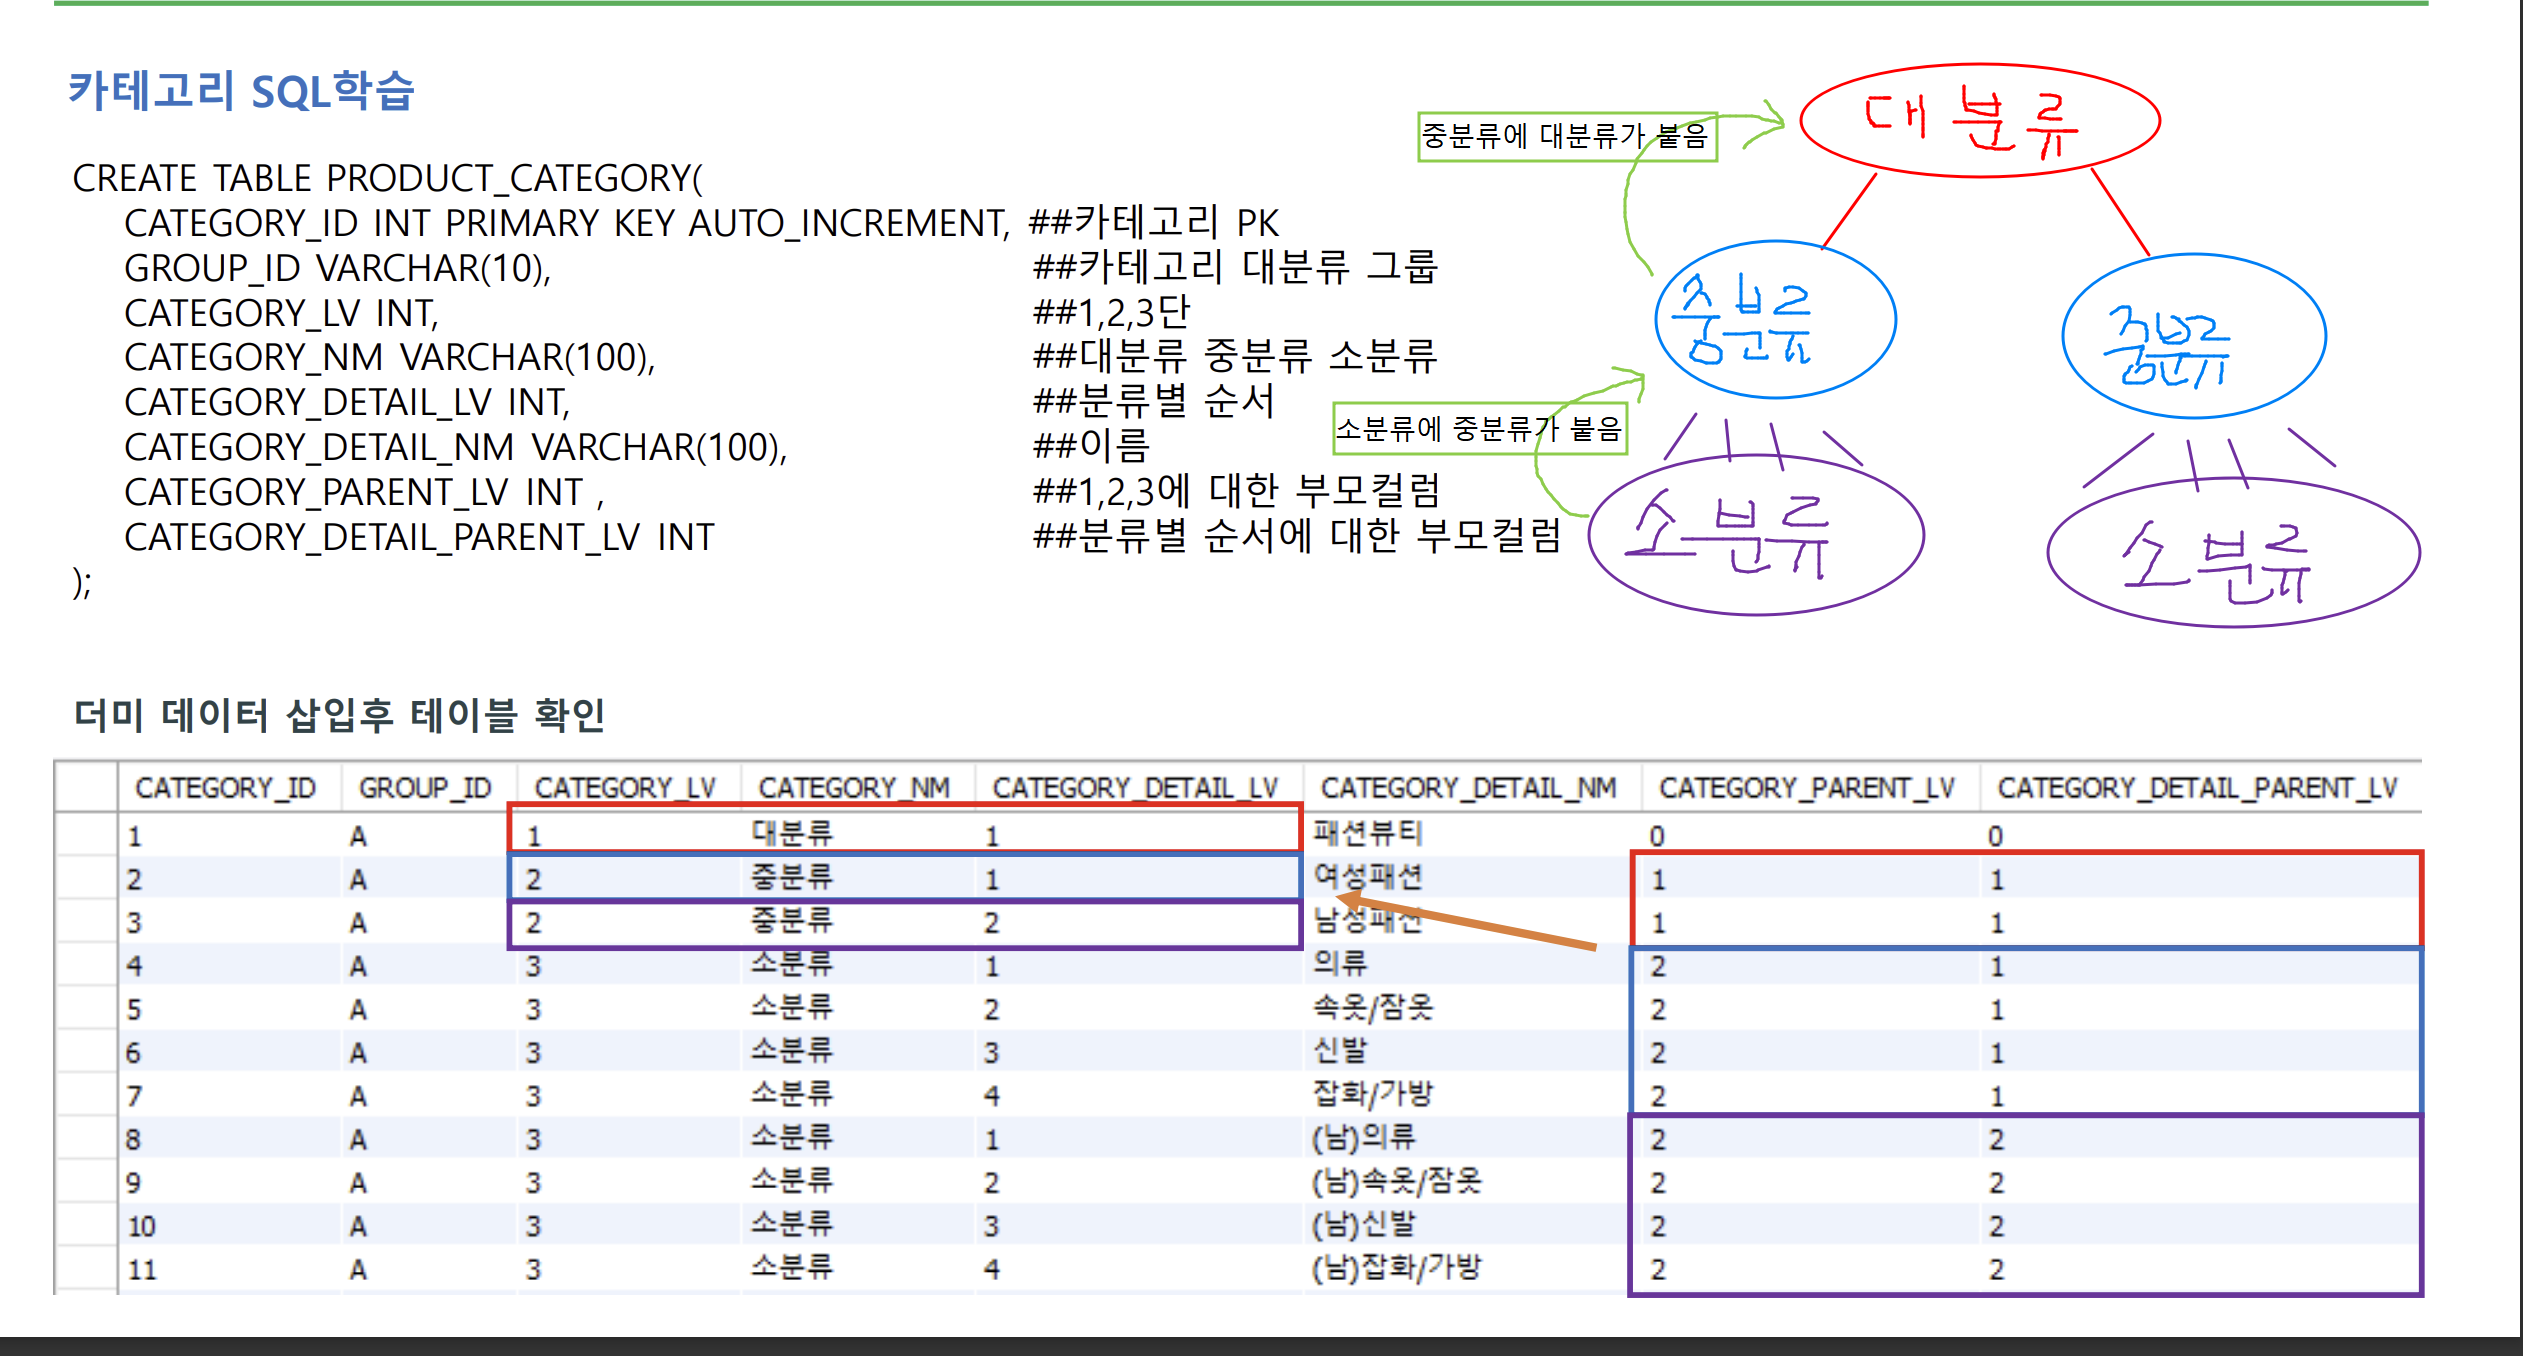The height and width of the screenshot is (1356, 2523).
Task: Click the green 소분류에 중분류가 붙음 label
Action: (1479, 430)
